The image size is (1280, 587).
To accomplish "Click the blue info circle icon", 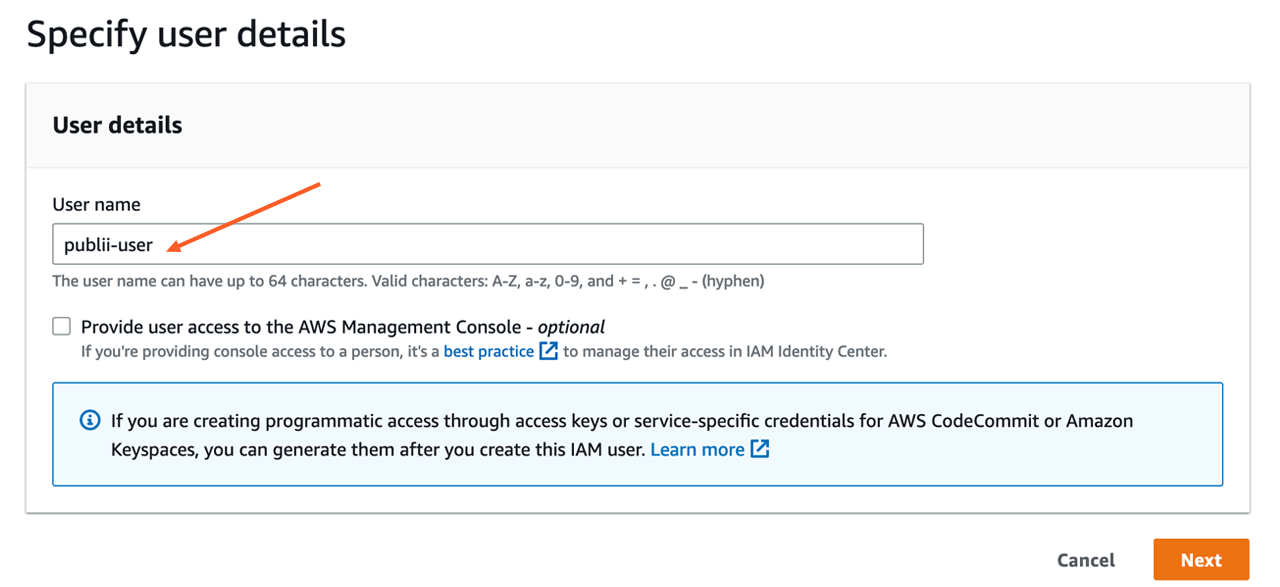I will pyautogui.click(x=90, y=420).
